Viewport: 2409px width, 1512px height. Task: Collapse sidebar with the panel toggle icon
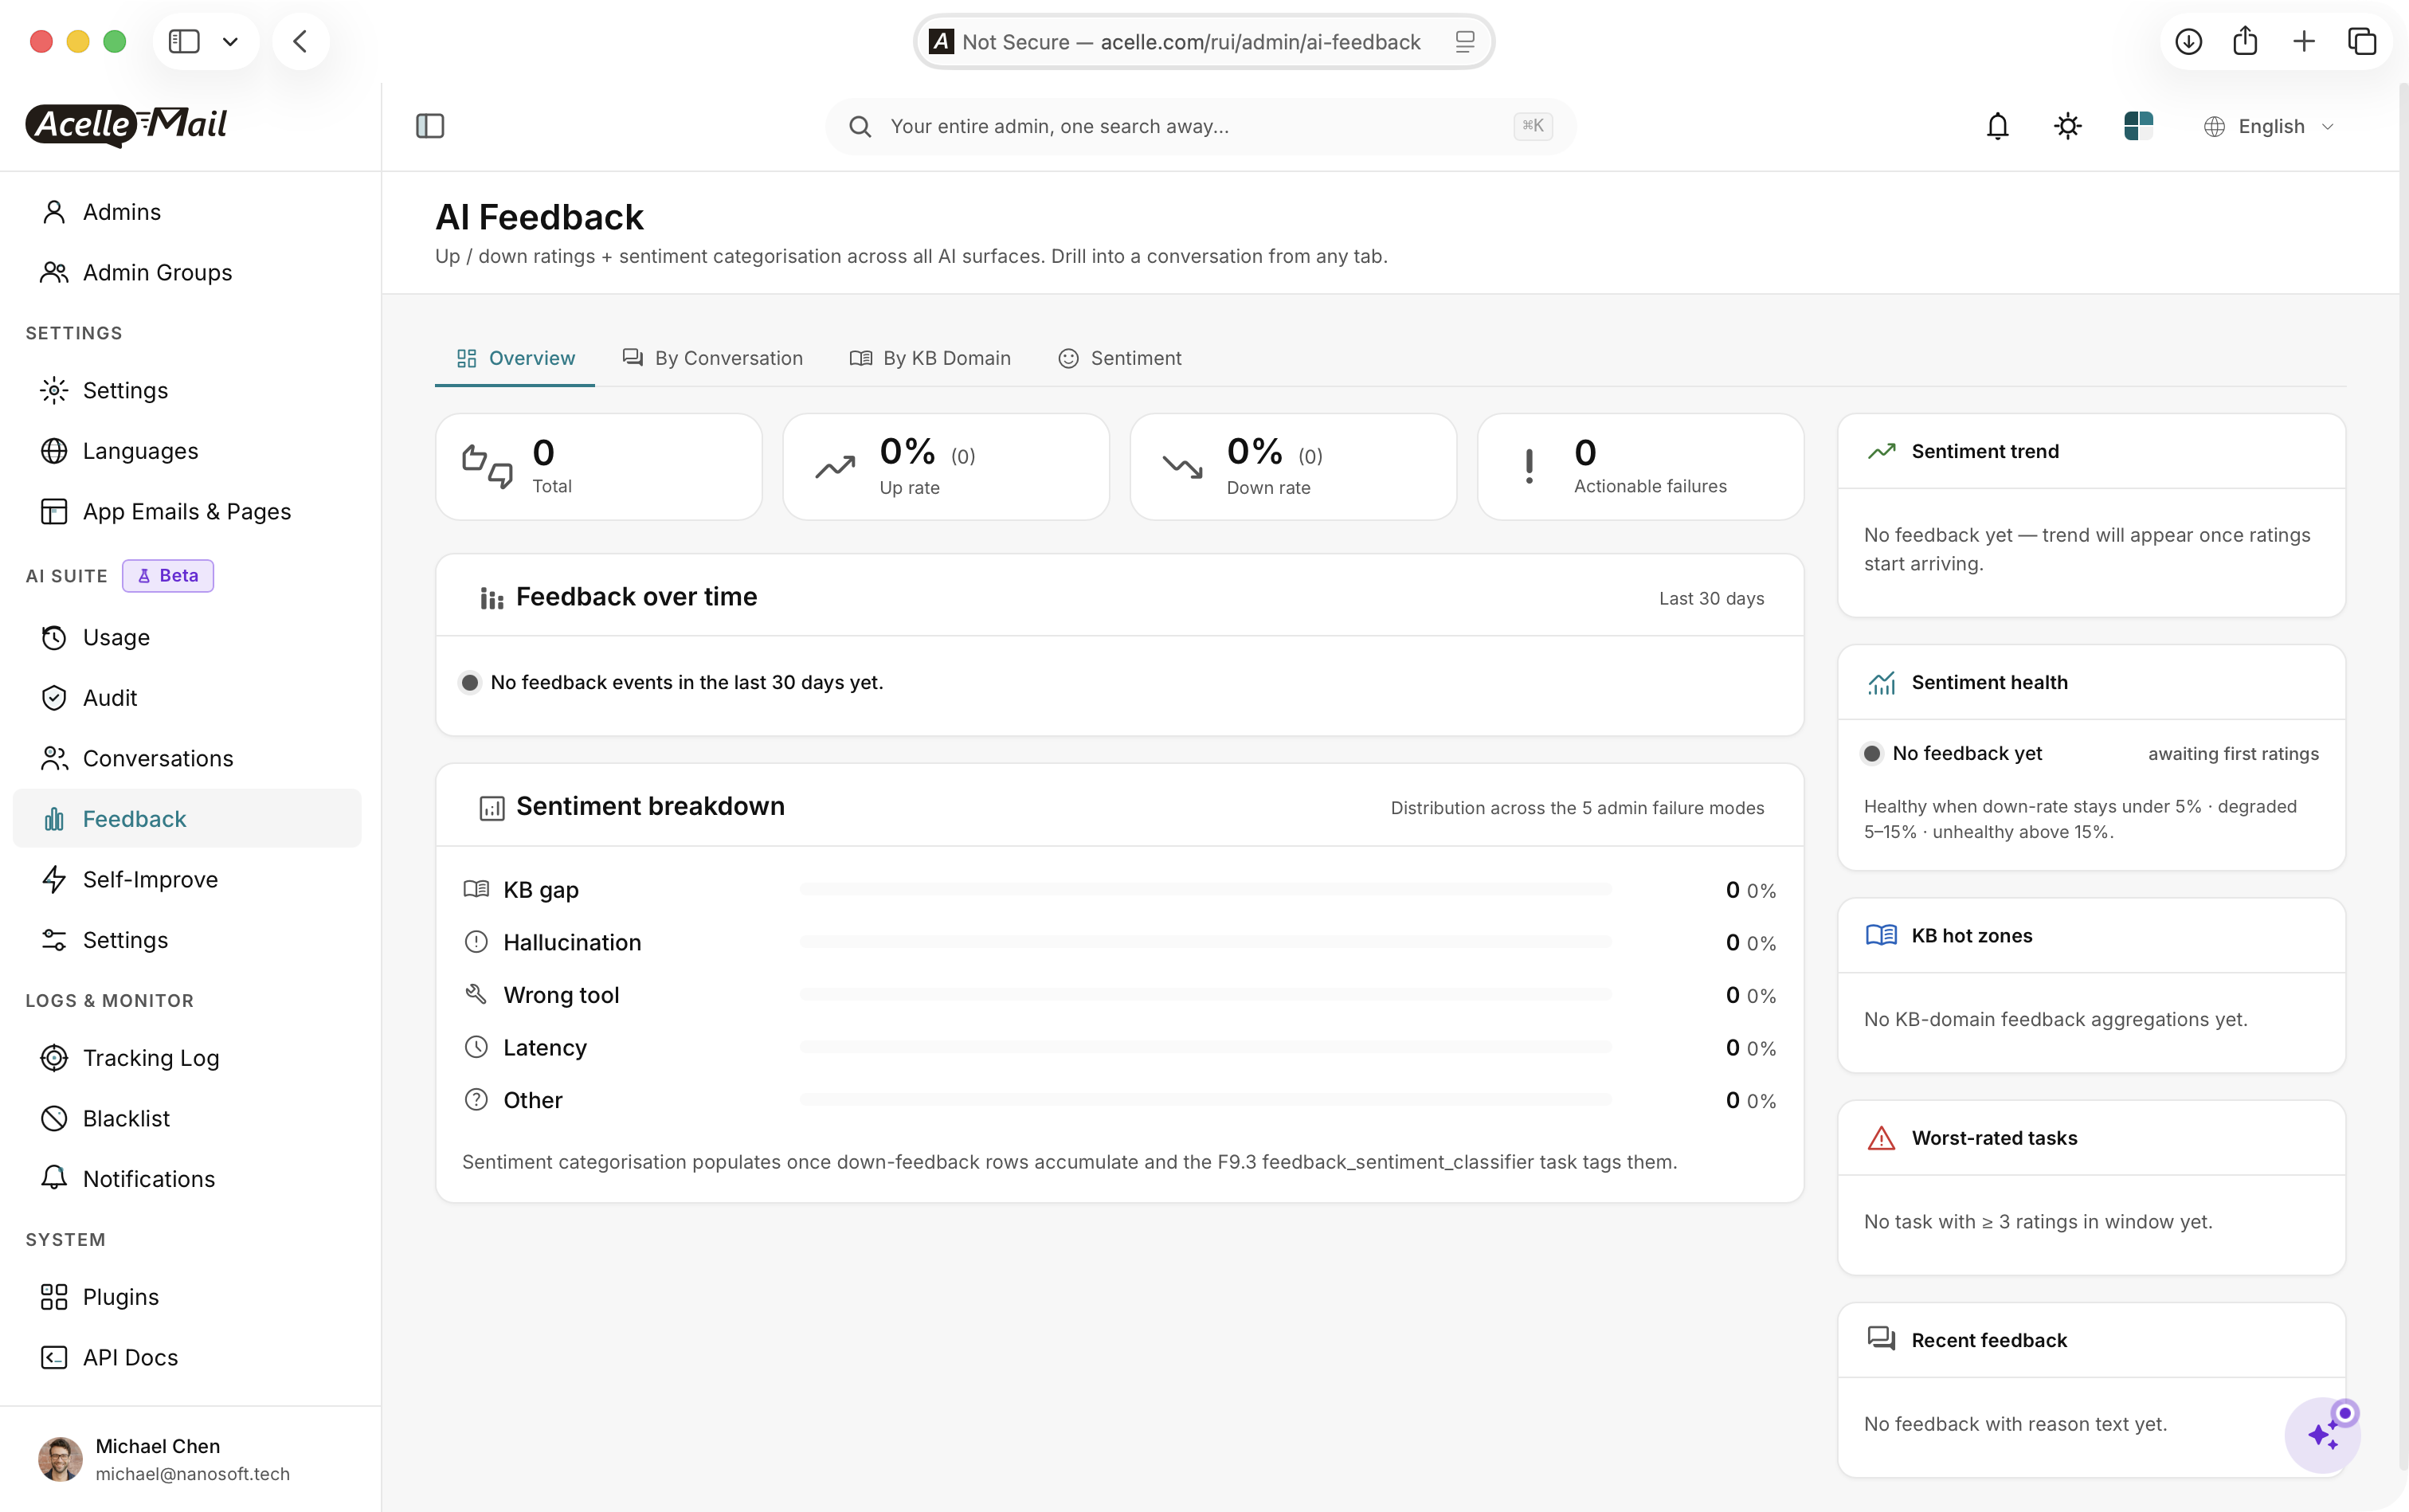click(430, 126)
